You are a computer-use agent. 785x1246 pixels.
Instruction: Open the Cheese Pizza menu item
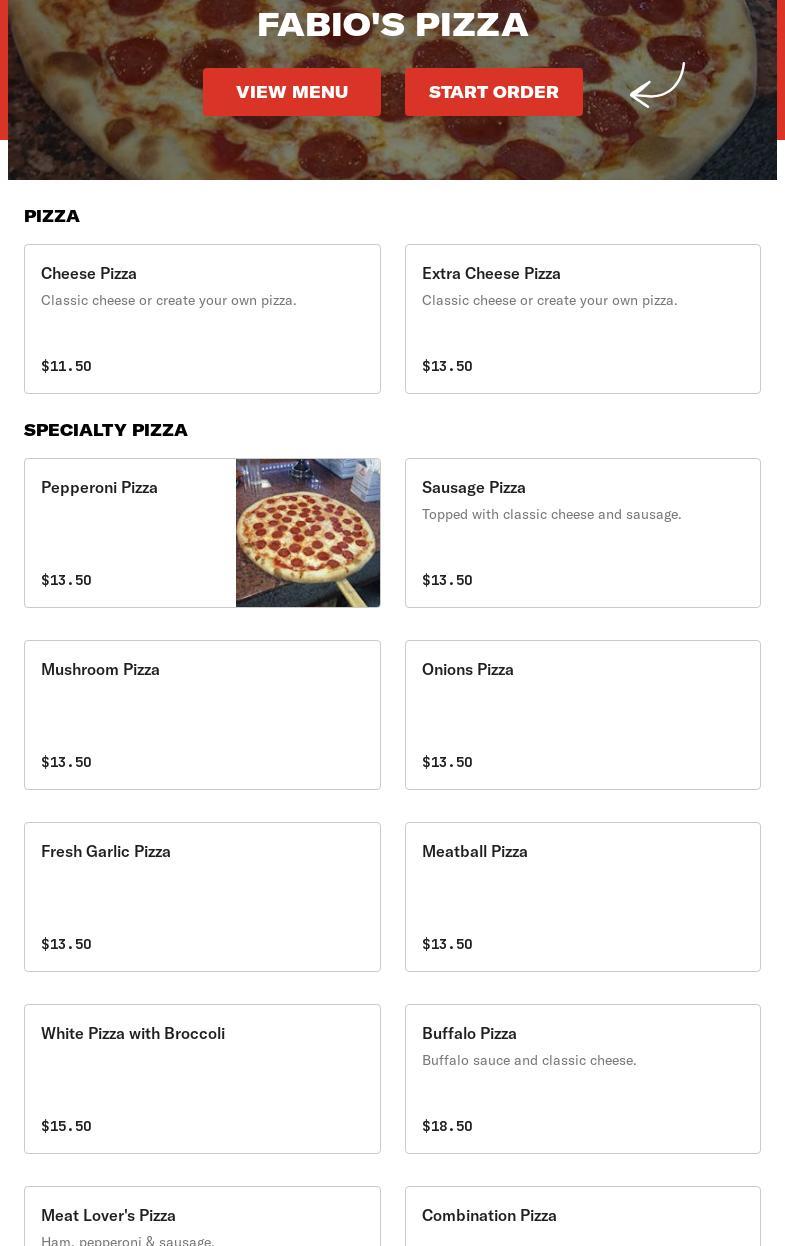(202, 318)
